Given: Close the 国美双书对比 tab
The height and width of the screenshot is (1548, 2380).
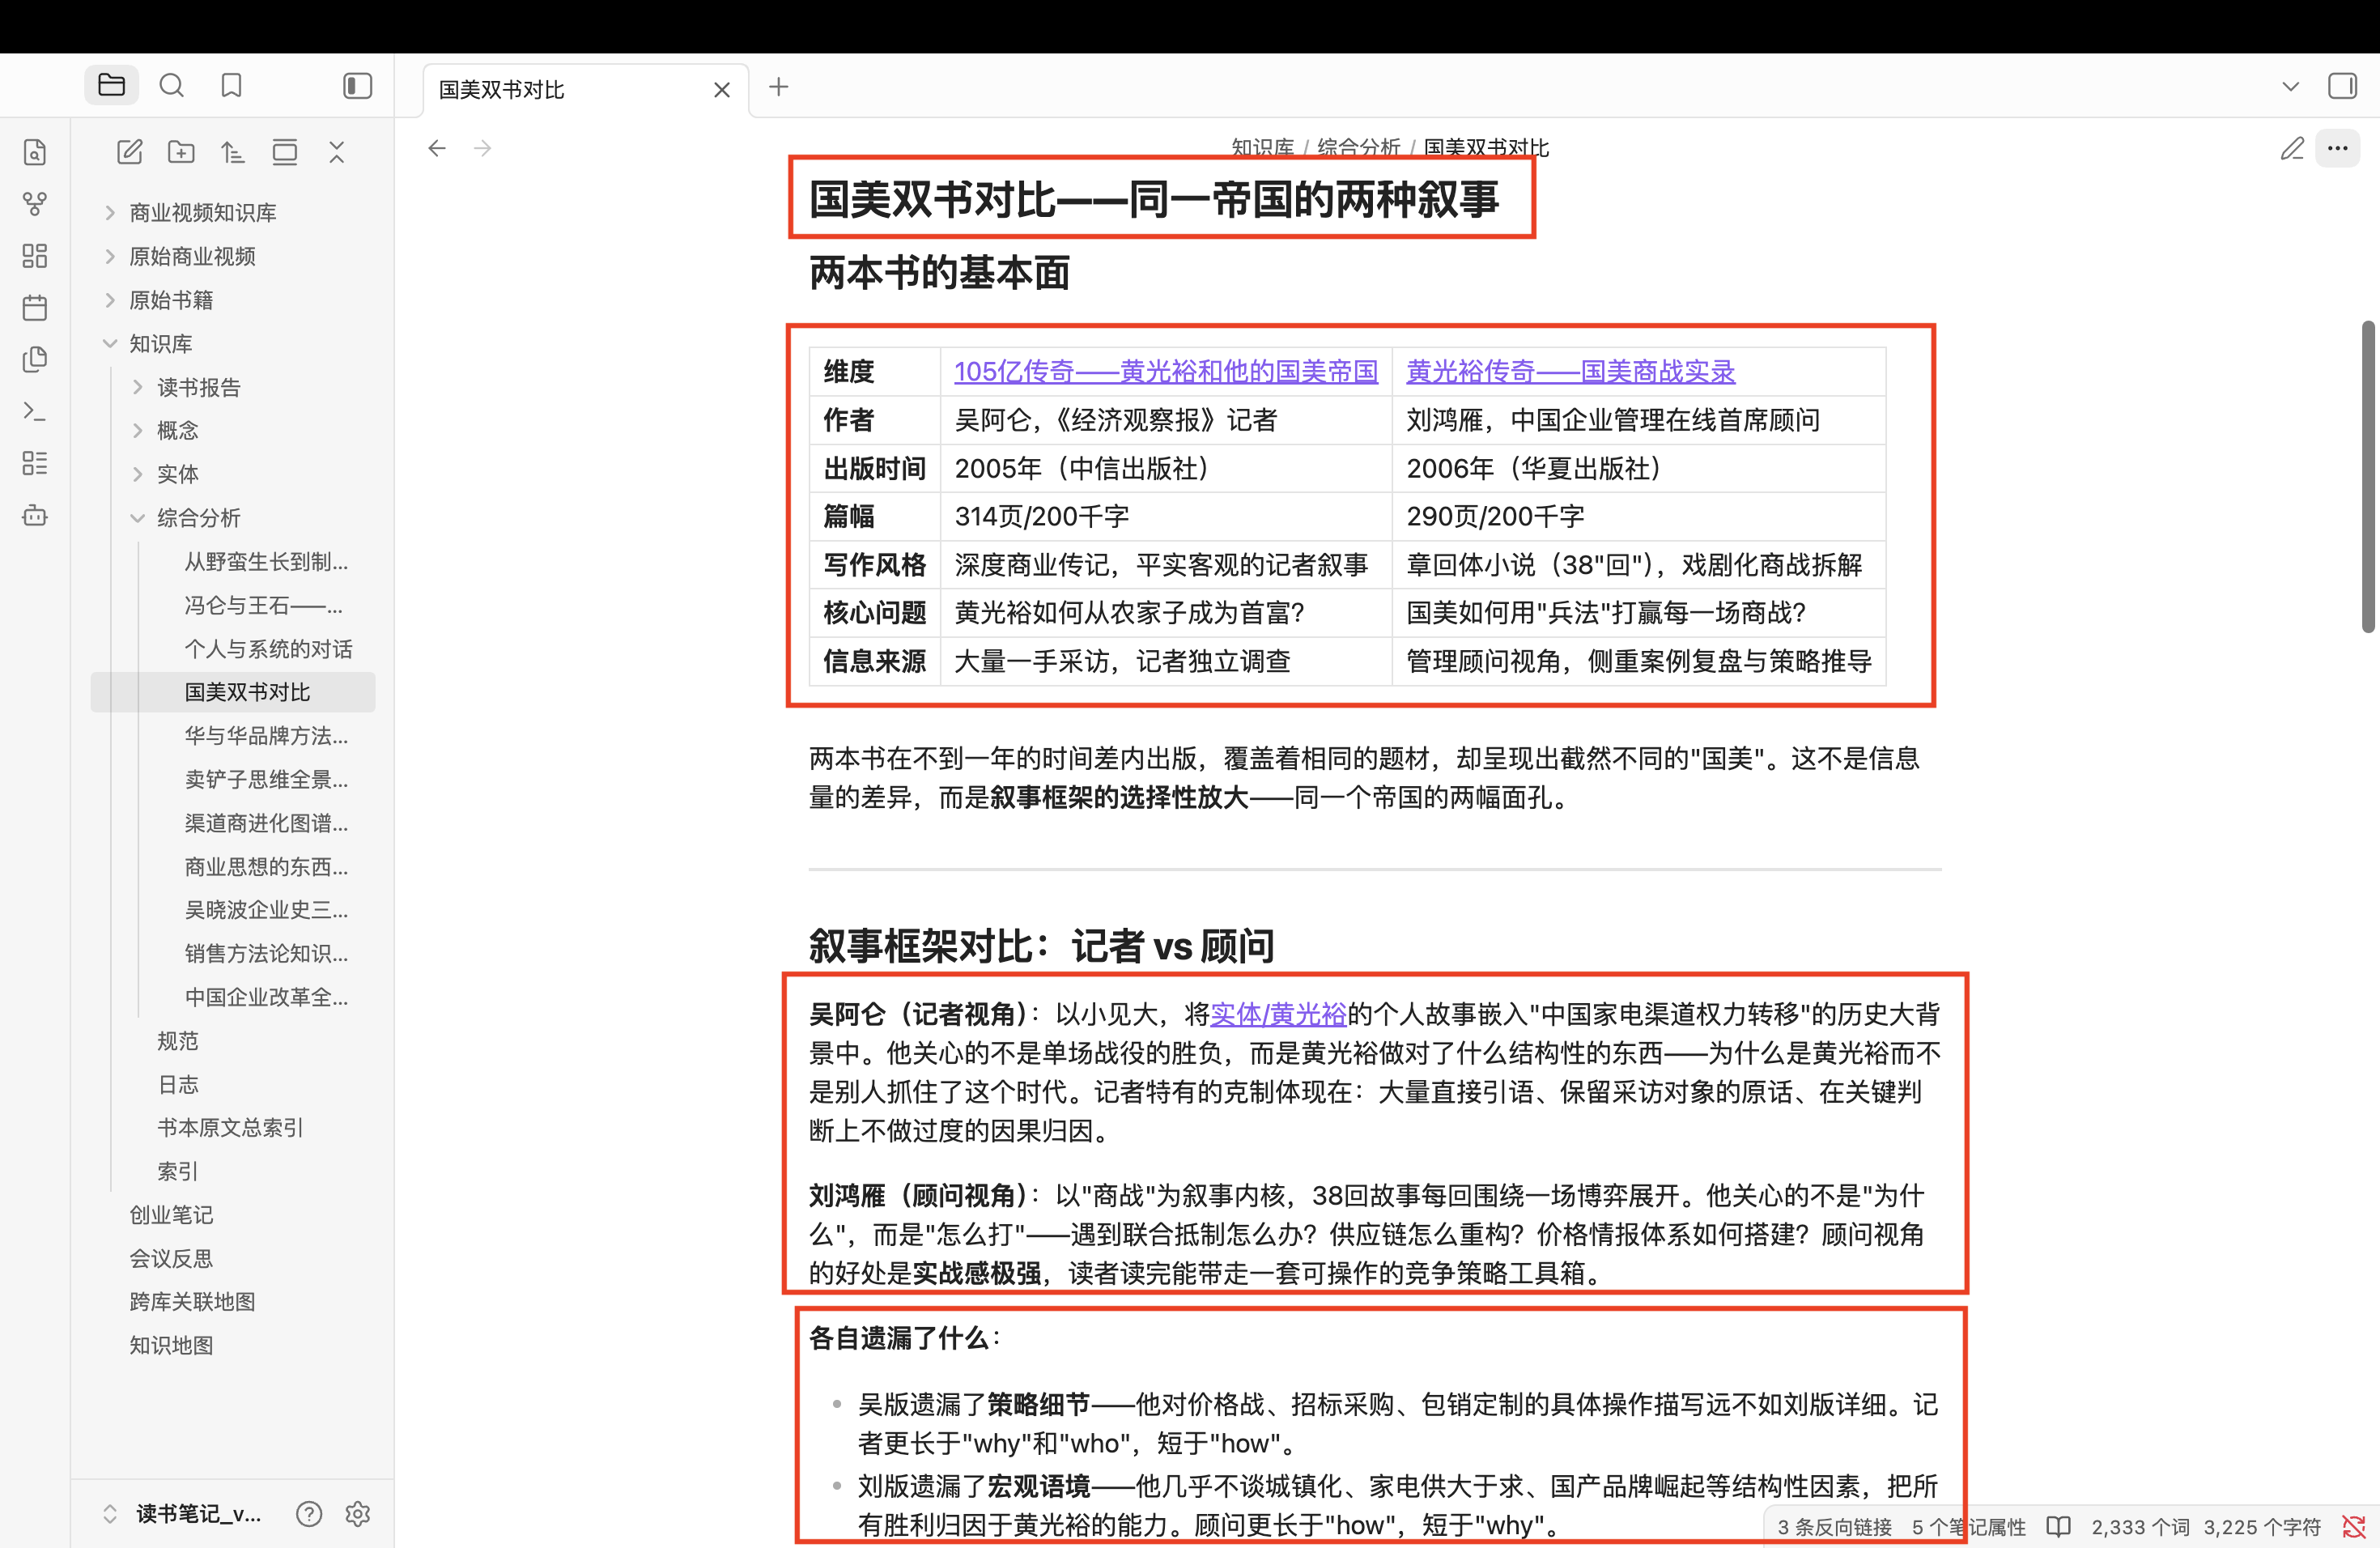Looking at the screenshot, I should [x=722, y=90].
